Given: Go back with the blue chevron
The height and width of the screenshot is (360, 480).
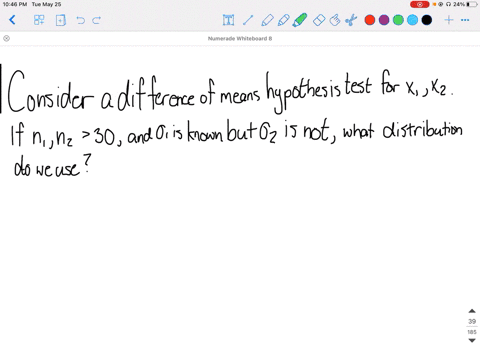Looking at the screenshot, I should 12,20.
